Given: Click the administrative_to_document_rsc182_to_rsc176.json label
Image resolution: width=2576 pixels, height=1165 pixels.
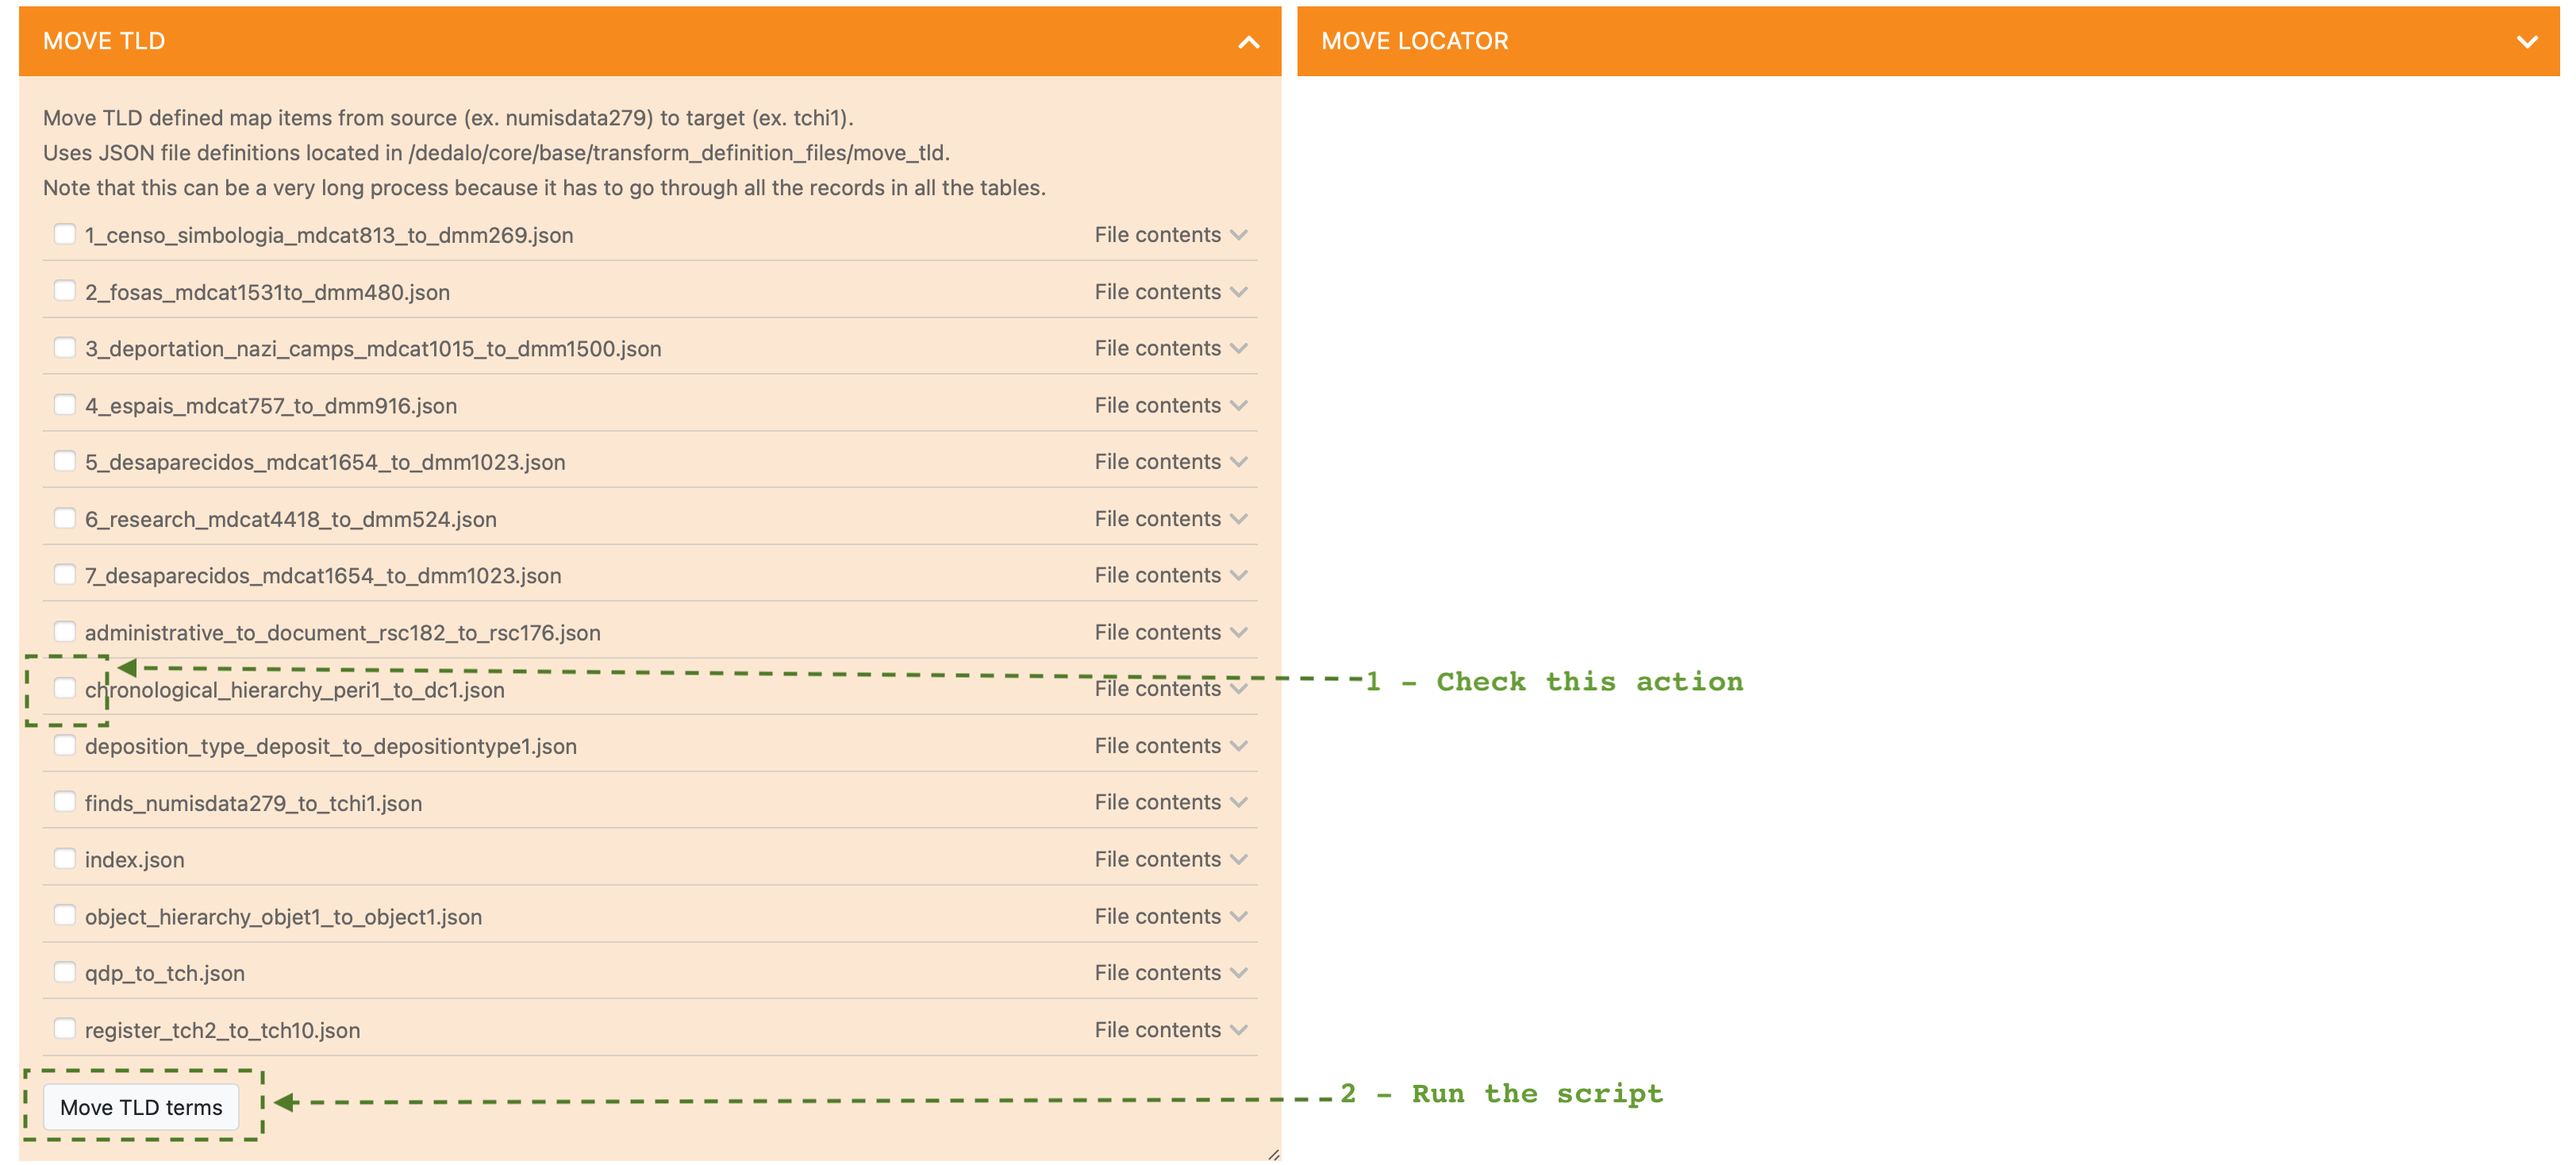Looking at the screenshot, I should 343,633.
